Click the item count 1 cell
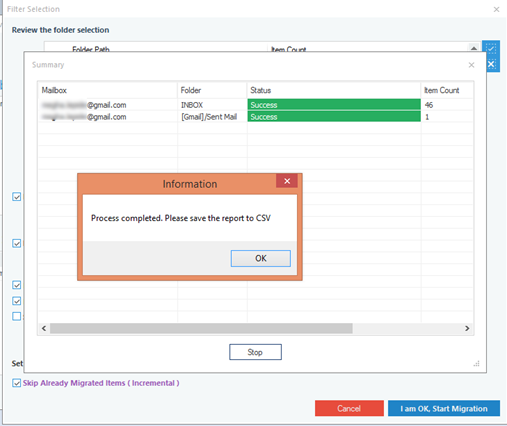The image size is (507, 426). (x=447, y=117)
